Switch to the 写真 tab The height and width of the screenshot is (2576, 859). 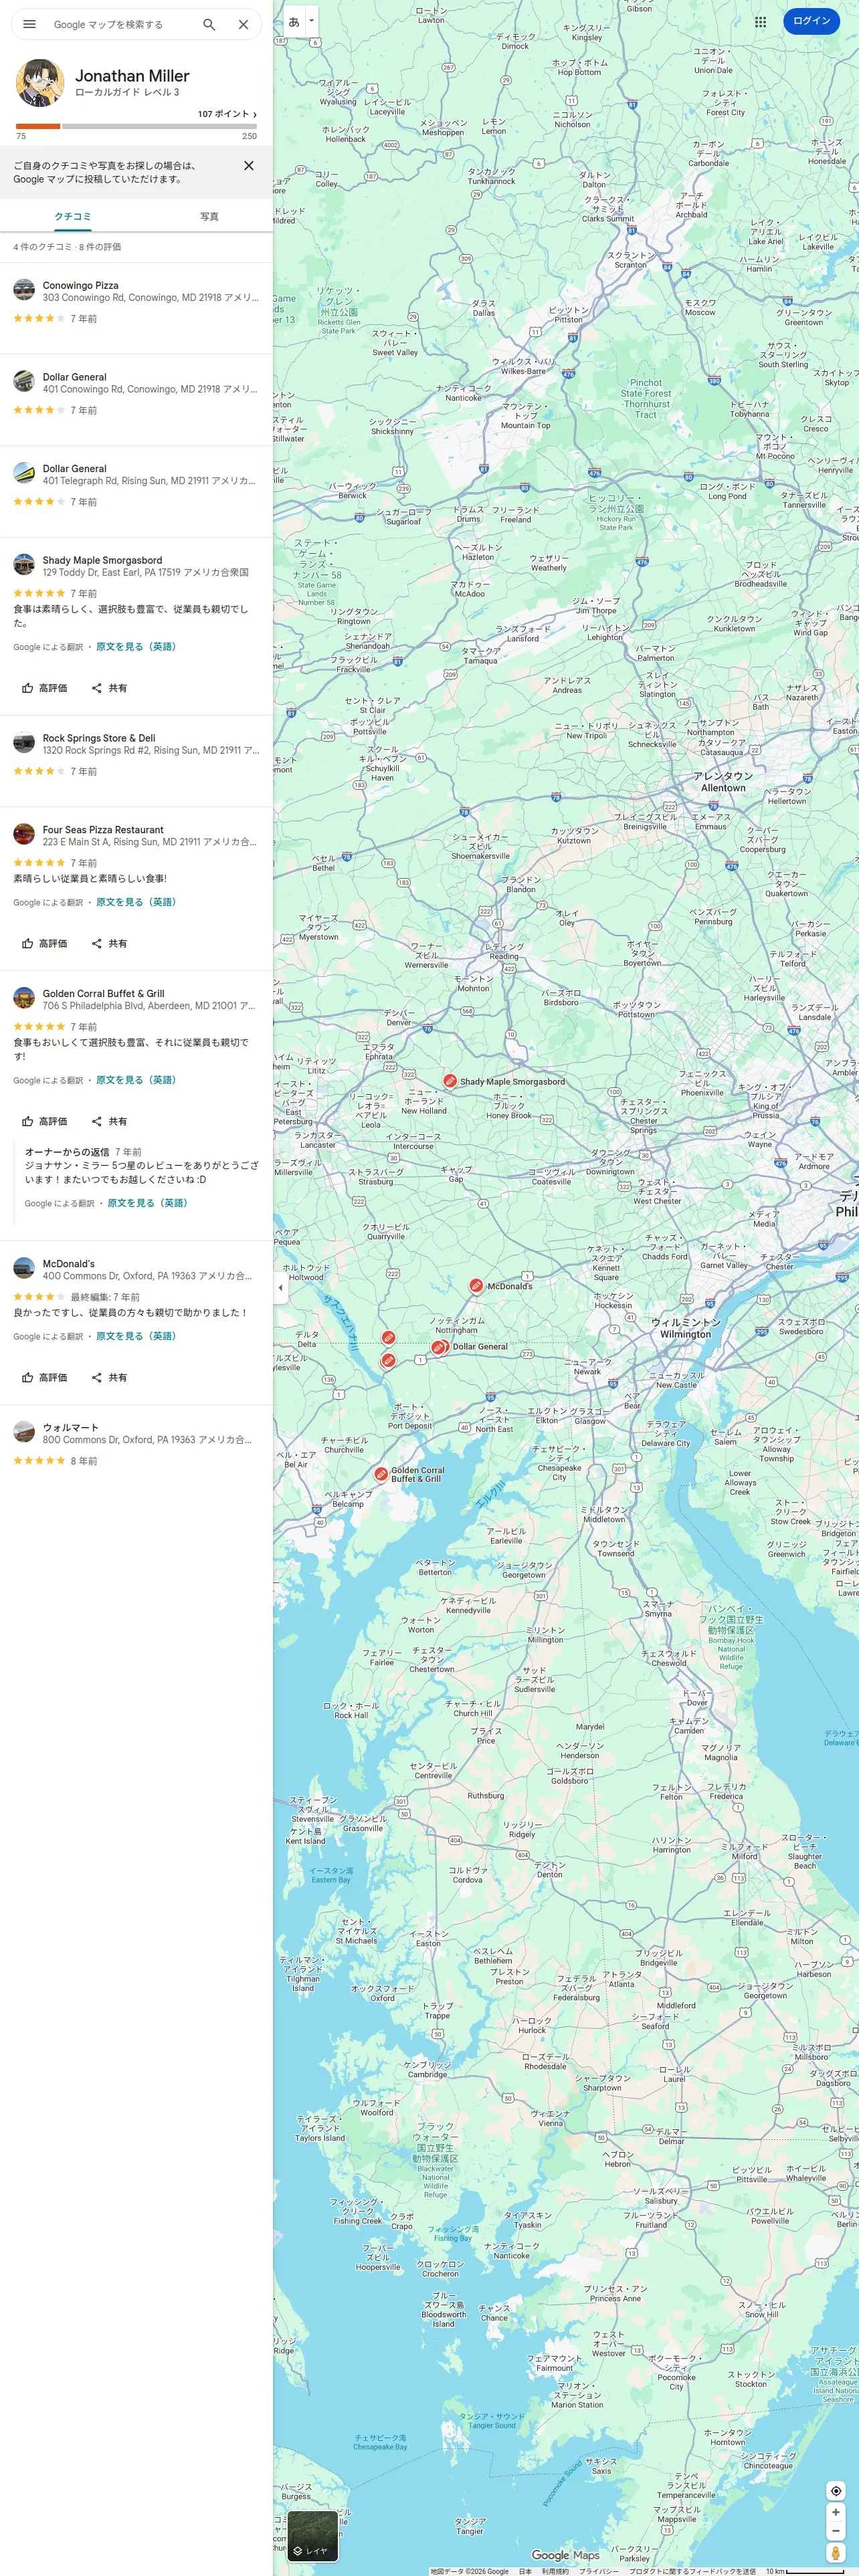[209, 216]
